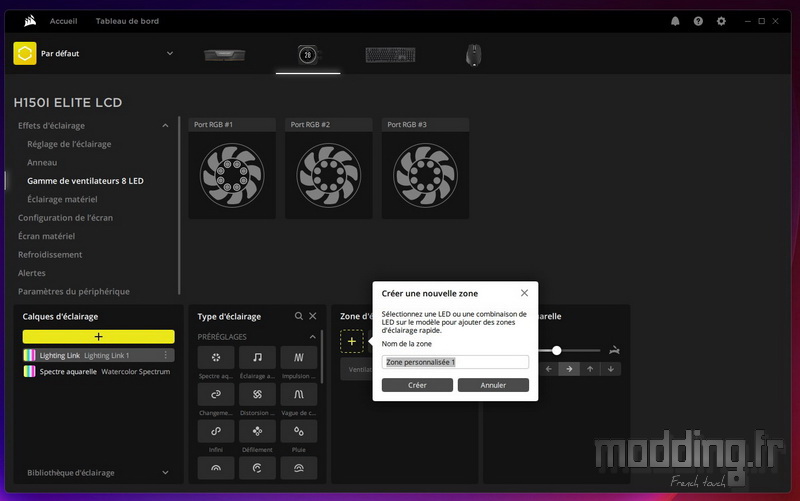The width and height of the screenshot is (800, 501).
Task: Open Éclairage matériel
Action: pos(62,199)
